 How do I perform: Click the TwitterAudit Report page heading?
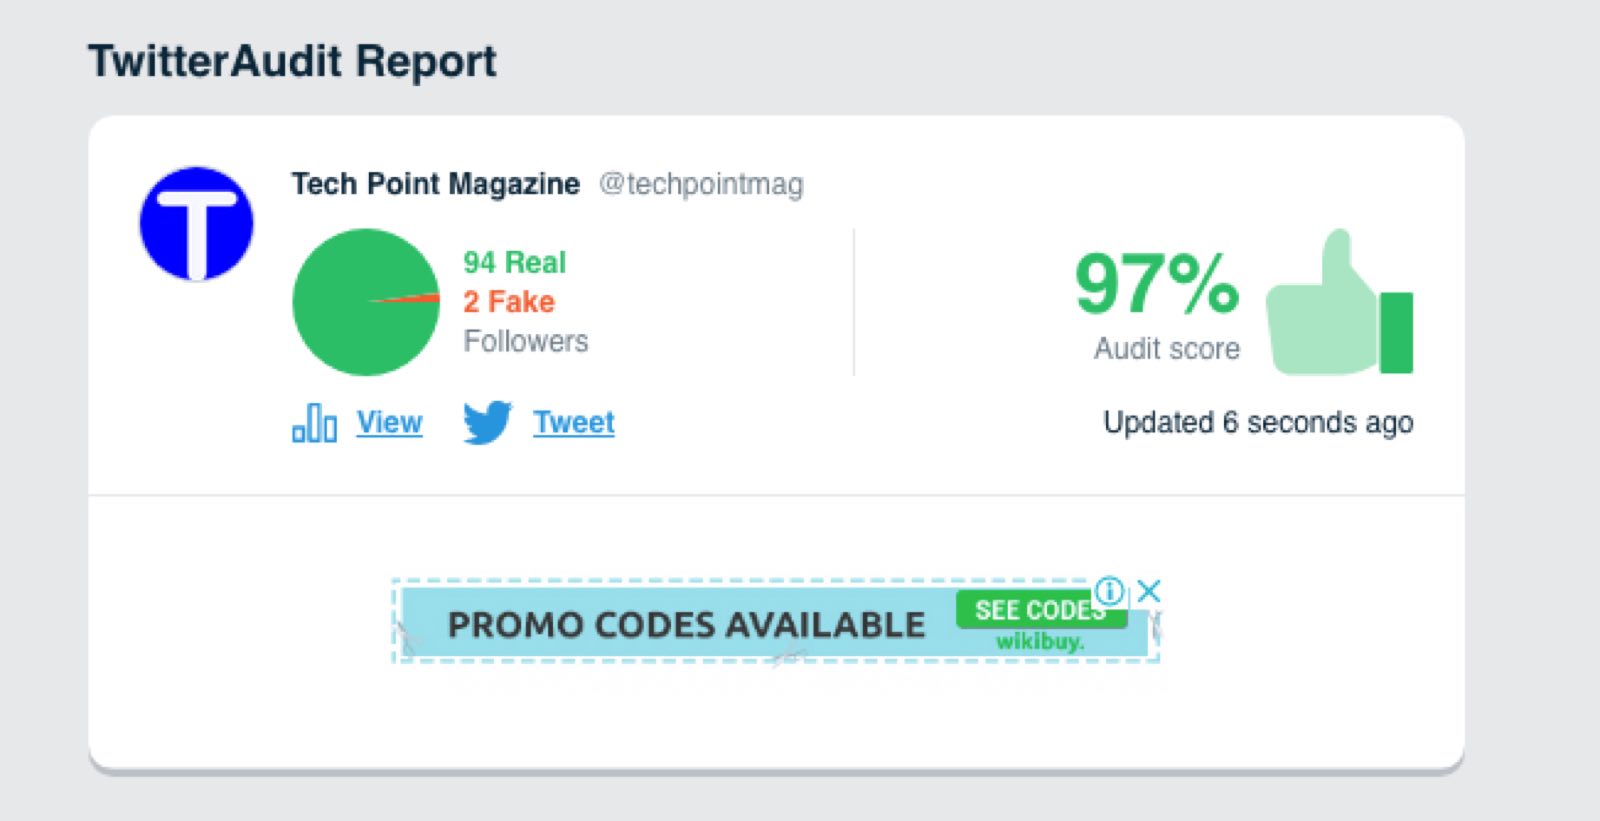292,61
